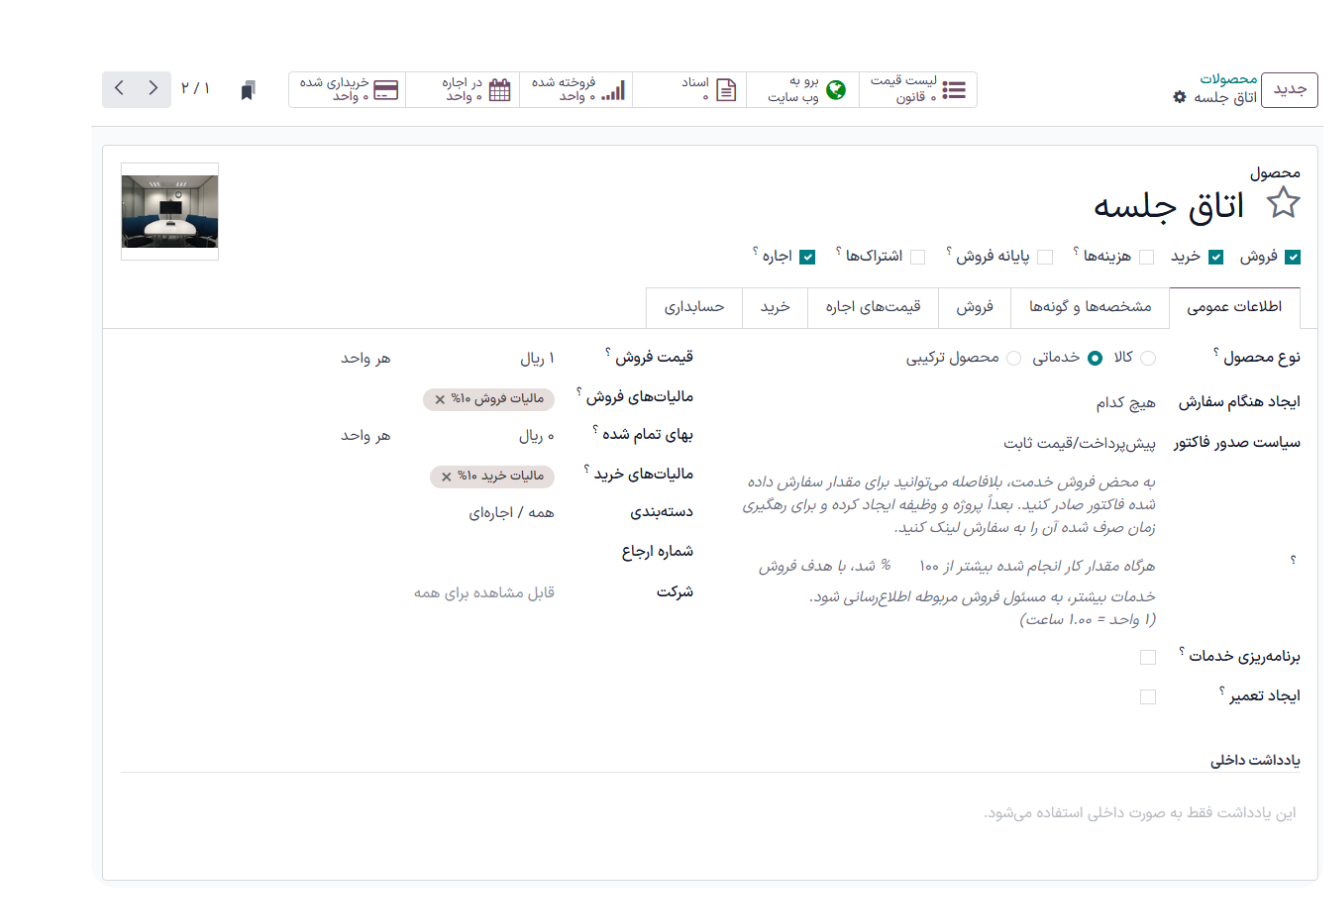Screen dimensions: 1340x904
Task: Open the gear settings icon beside the breadcrumb
Action: [x=1179, y=97]
